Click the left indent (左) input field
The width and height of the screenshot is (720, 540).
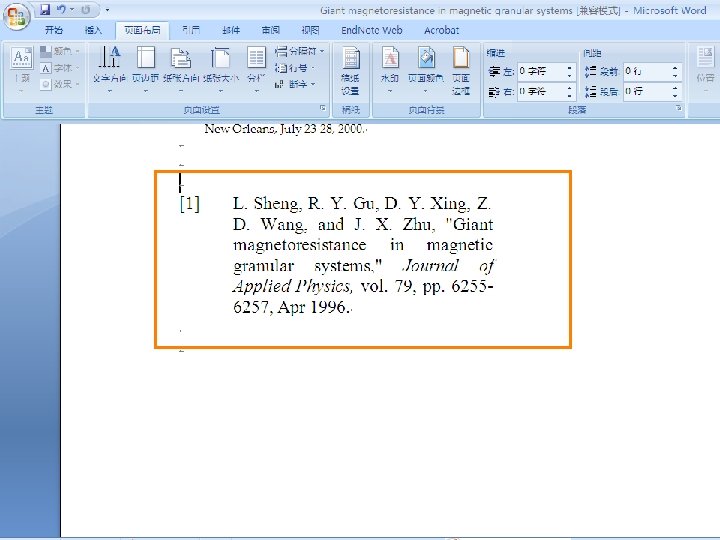point(541,71)
